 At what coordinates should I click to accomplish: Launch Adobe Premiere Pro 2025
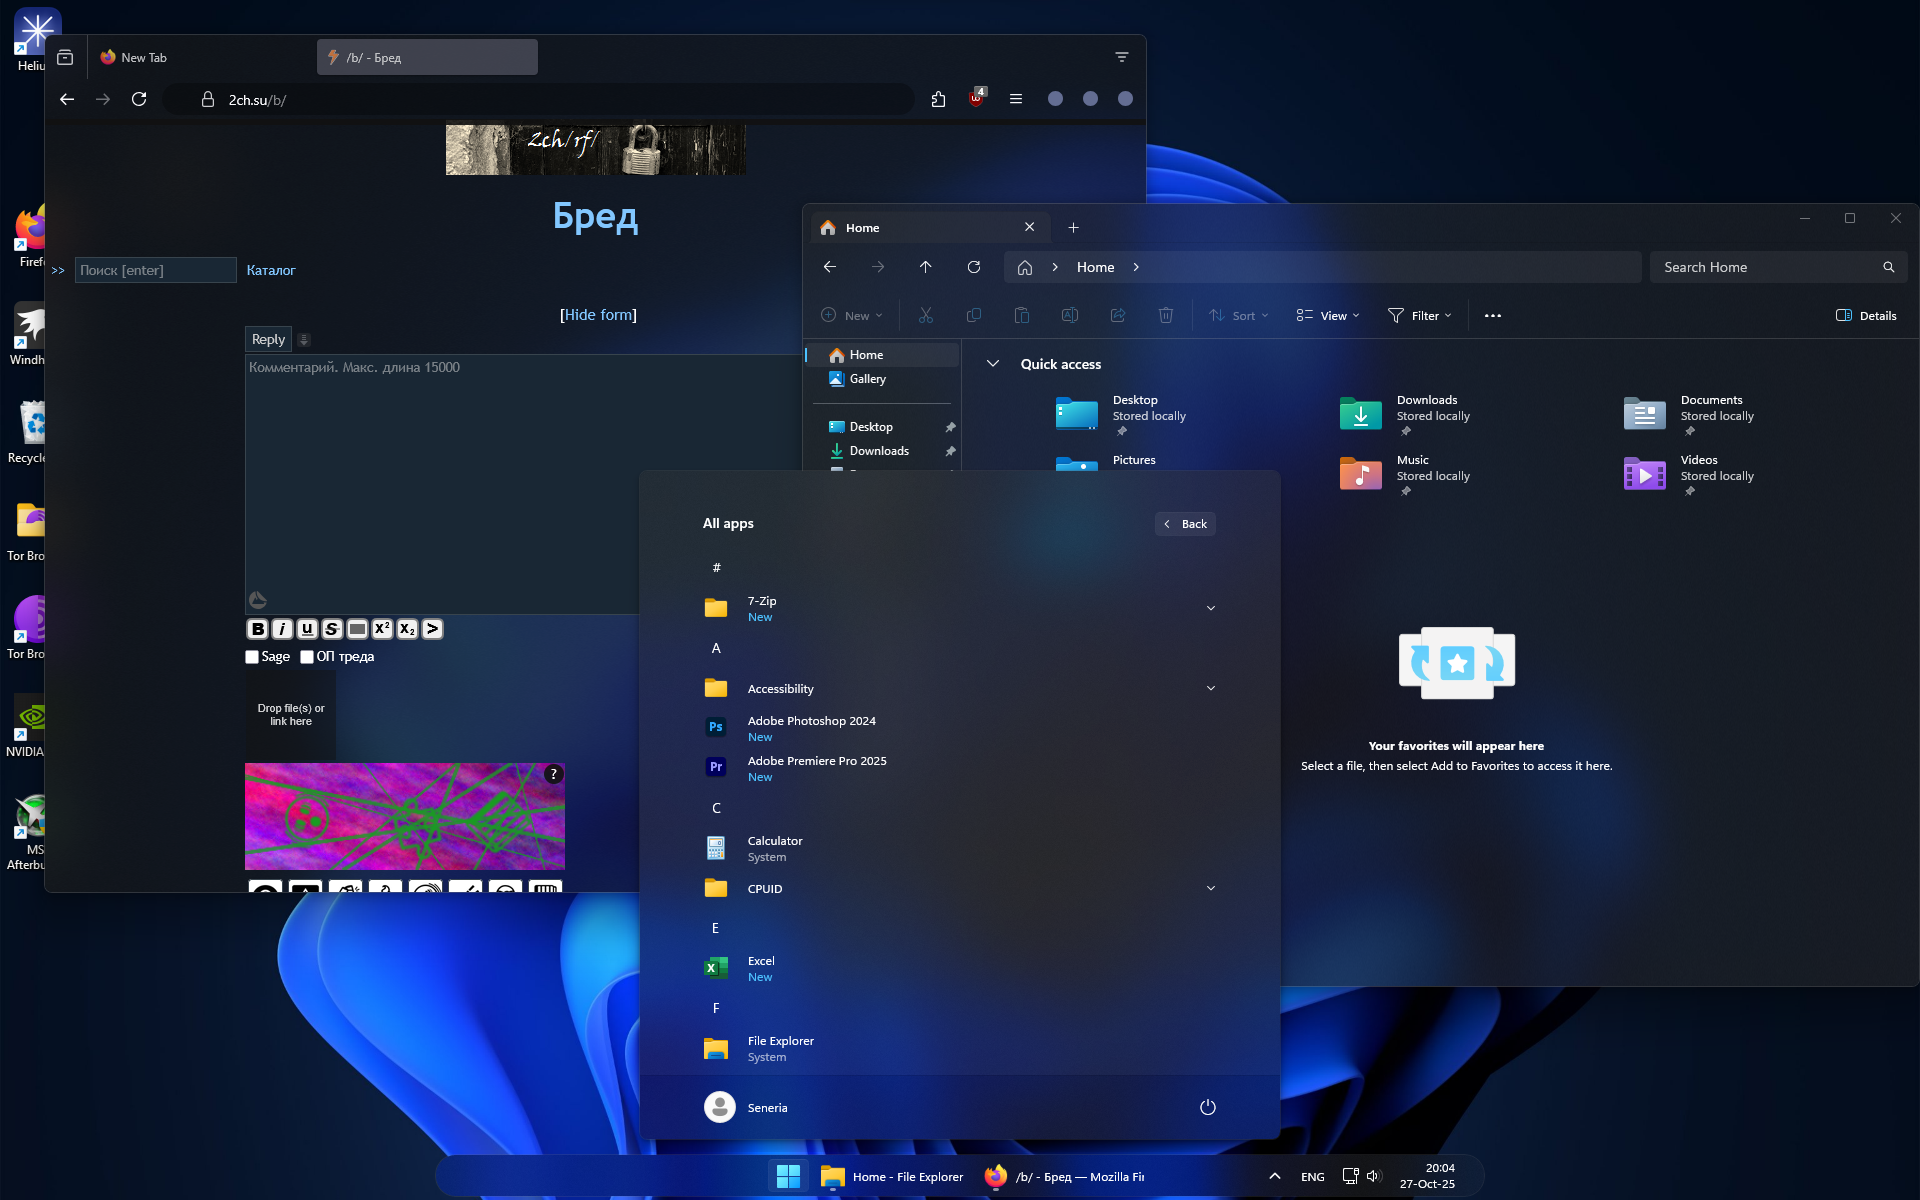click(816, 768)
